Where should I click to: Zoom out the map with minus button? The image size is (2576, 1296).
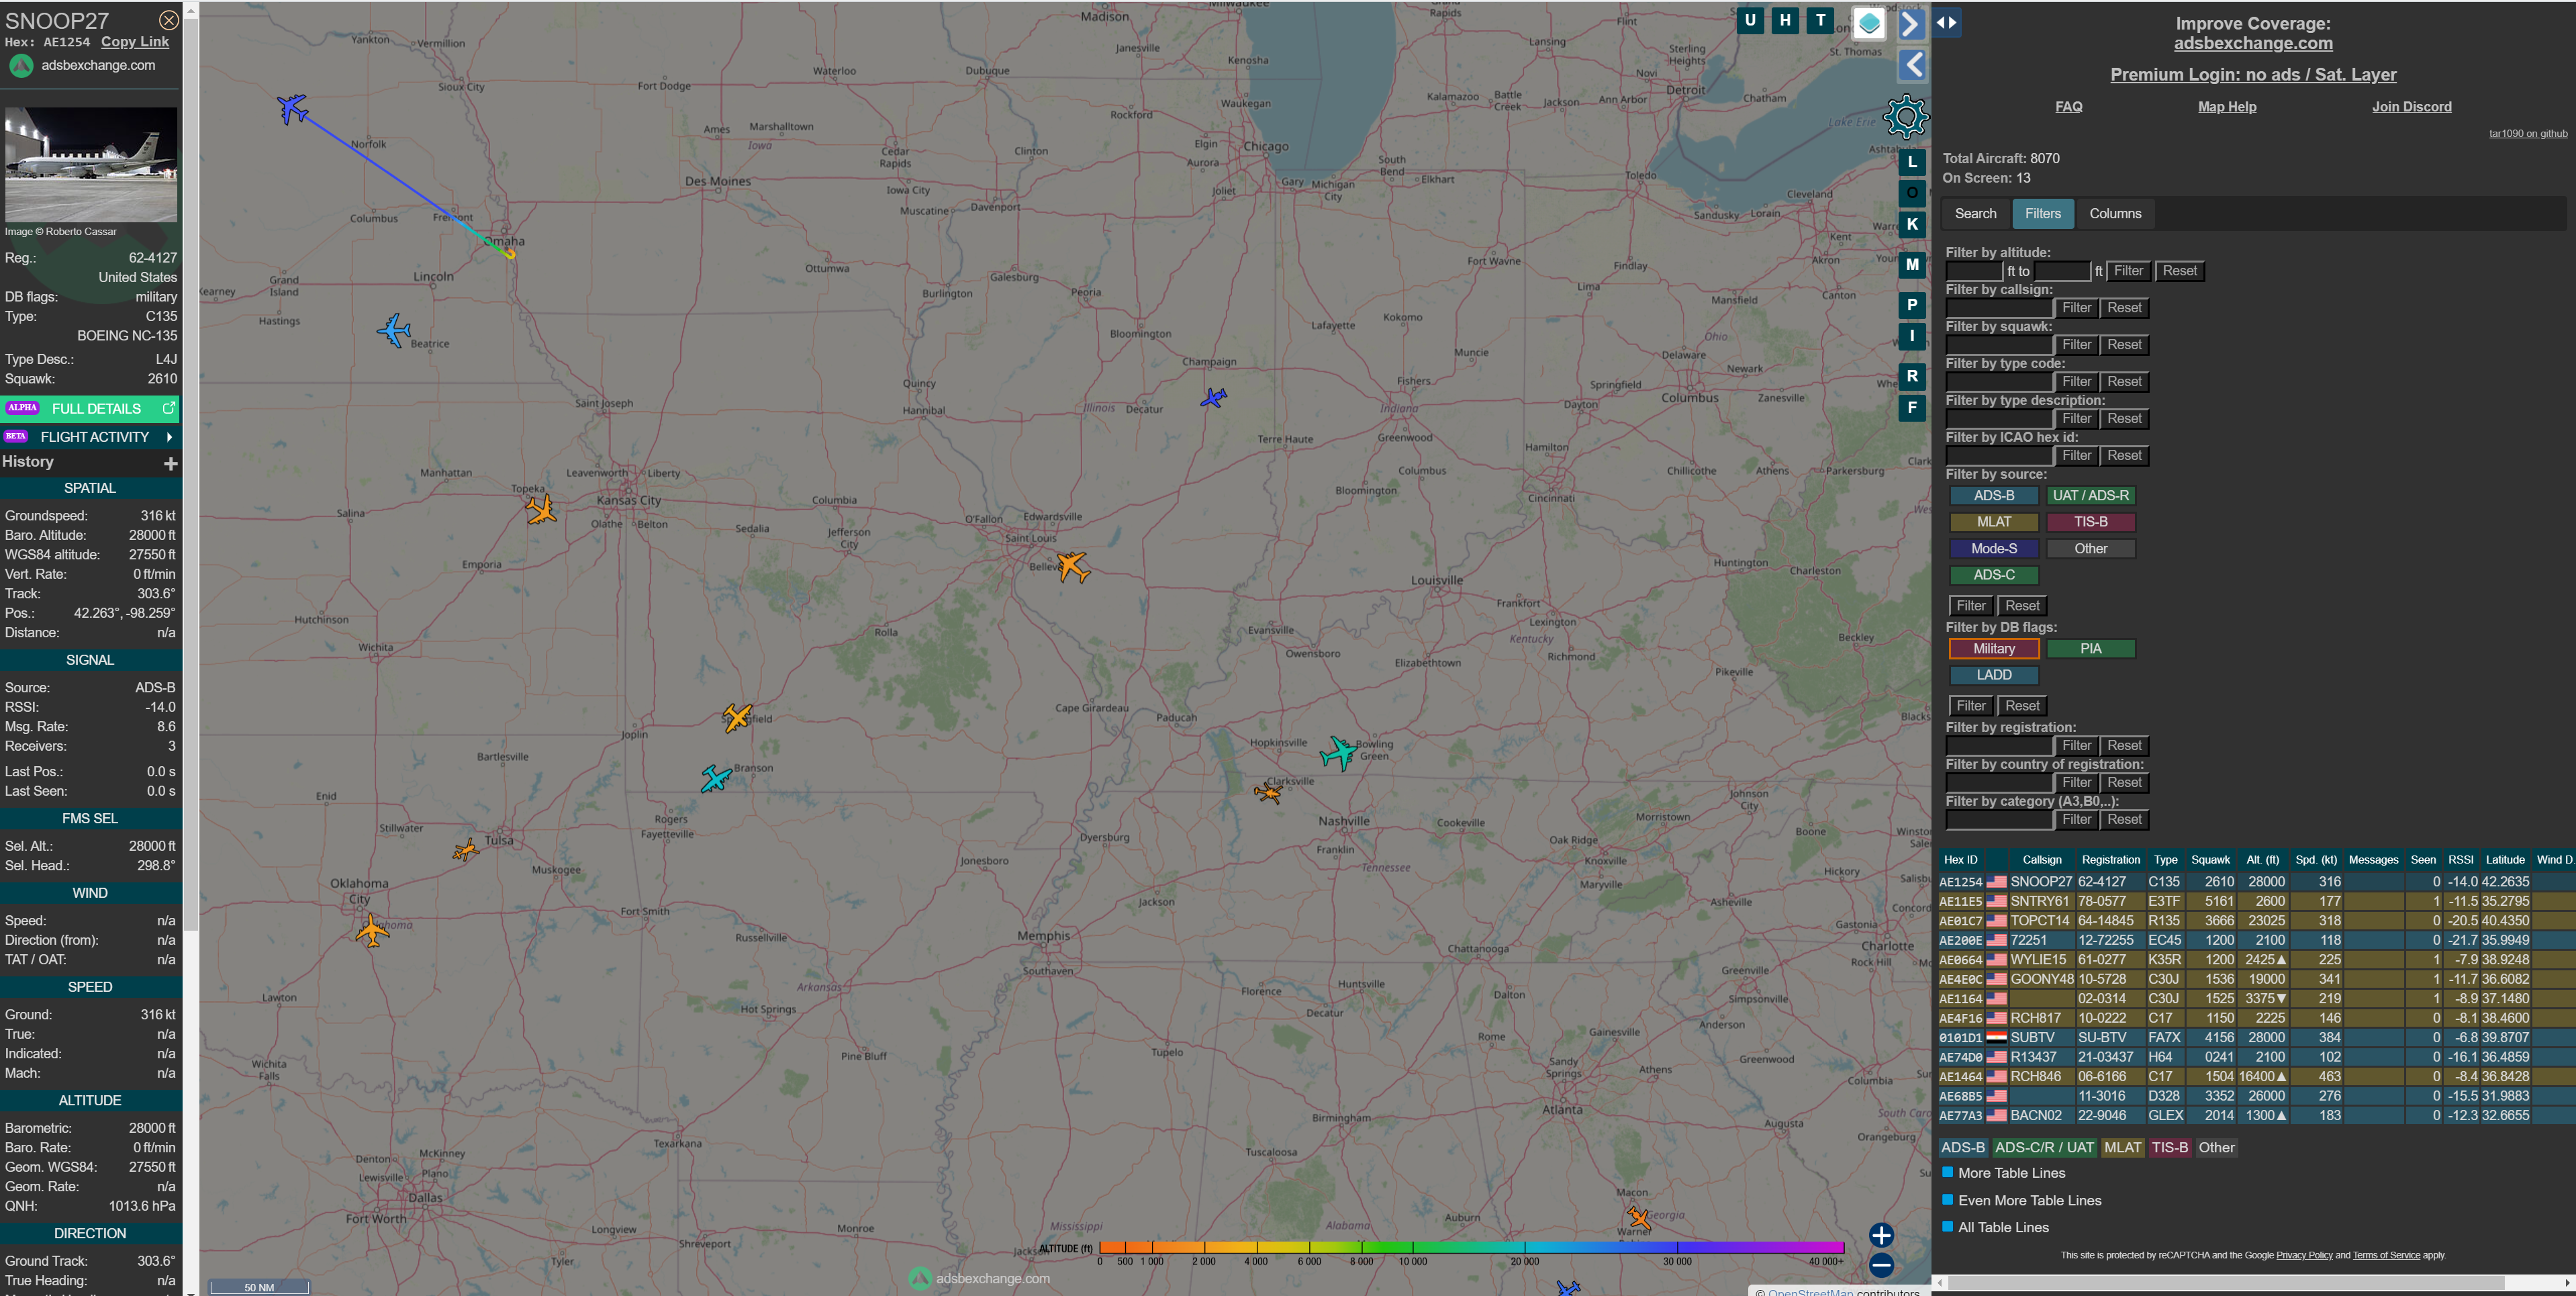(x=1881, y=1265)
